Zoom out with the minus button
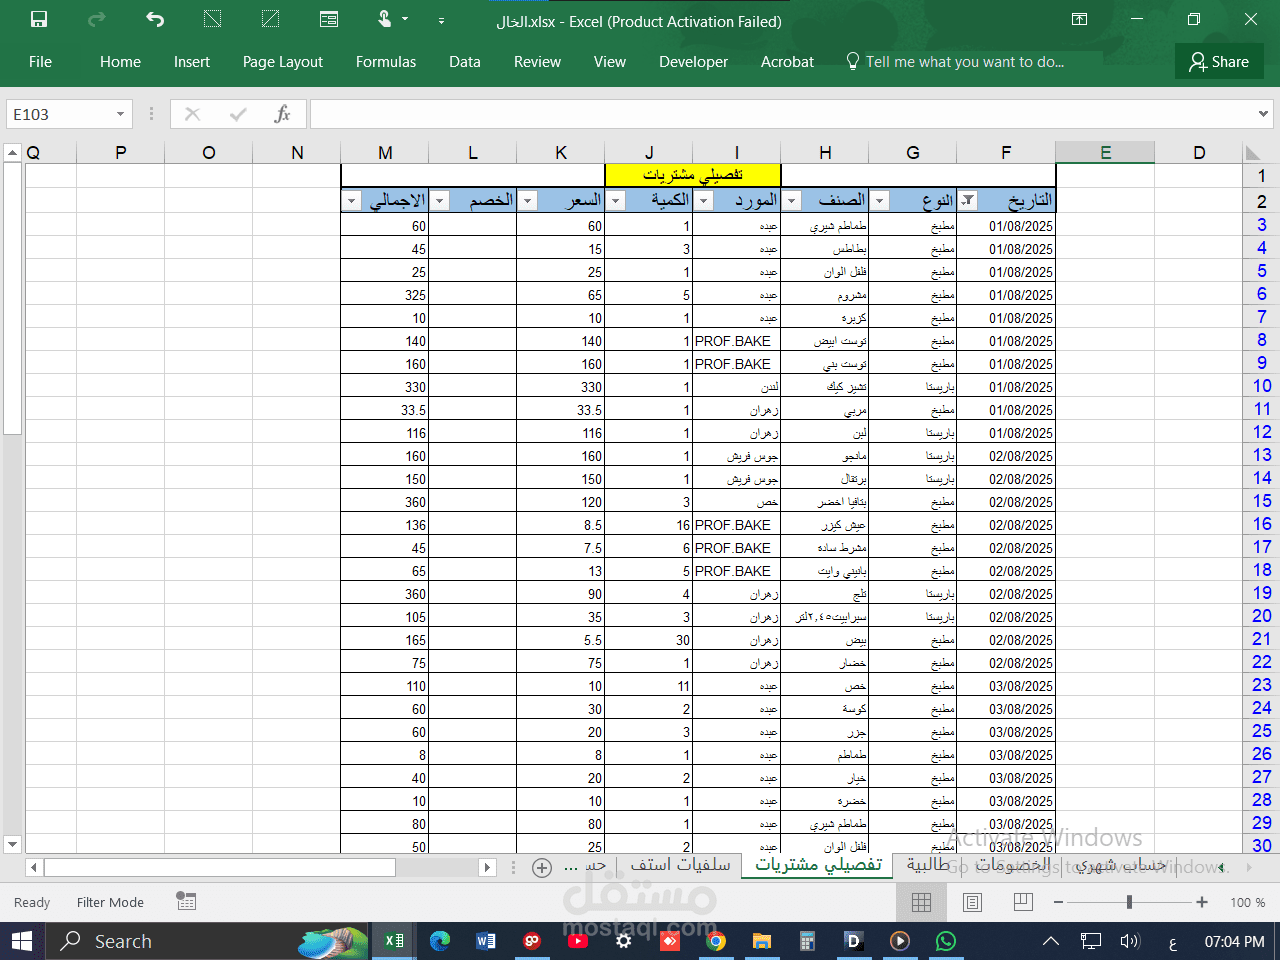The image size is (1280, 960). tap(1058, 902)
